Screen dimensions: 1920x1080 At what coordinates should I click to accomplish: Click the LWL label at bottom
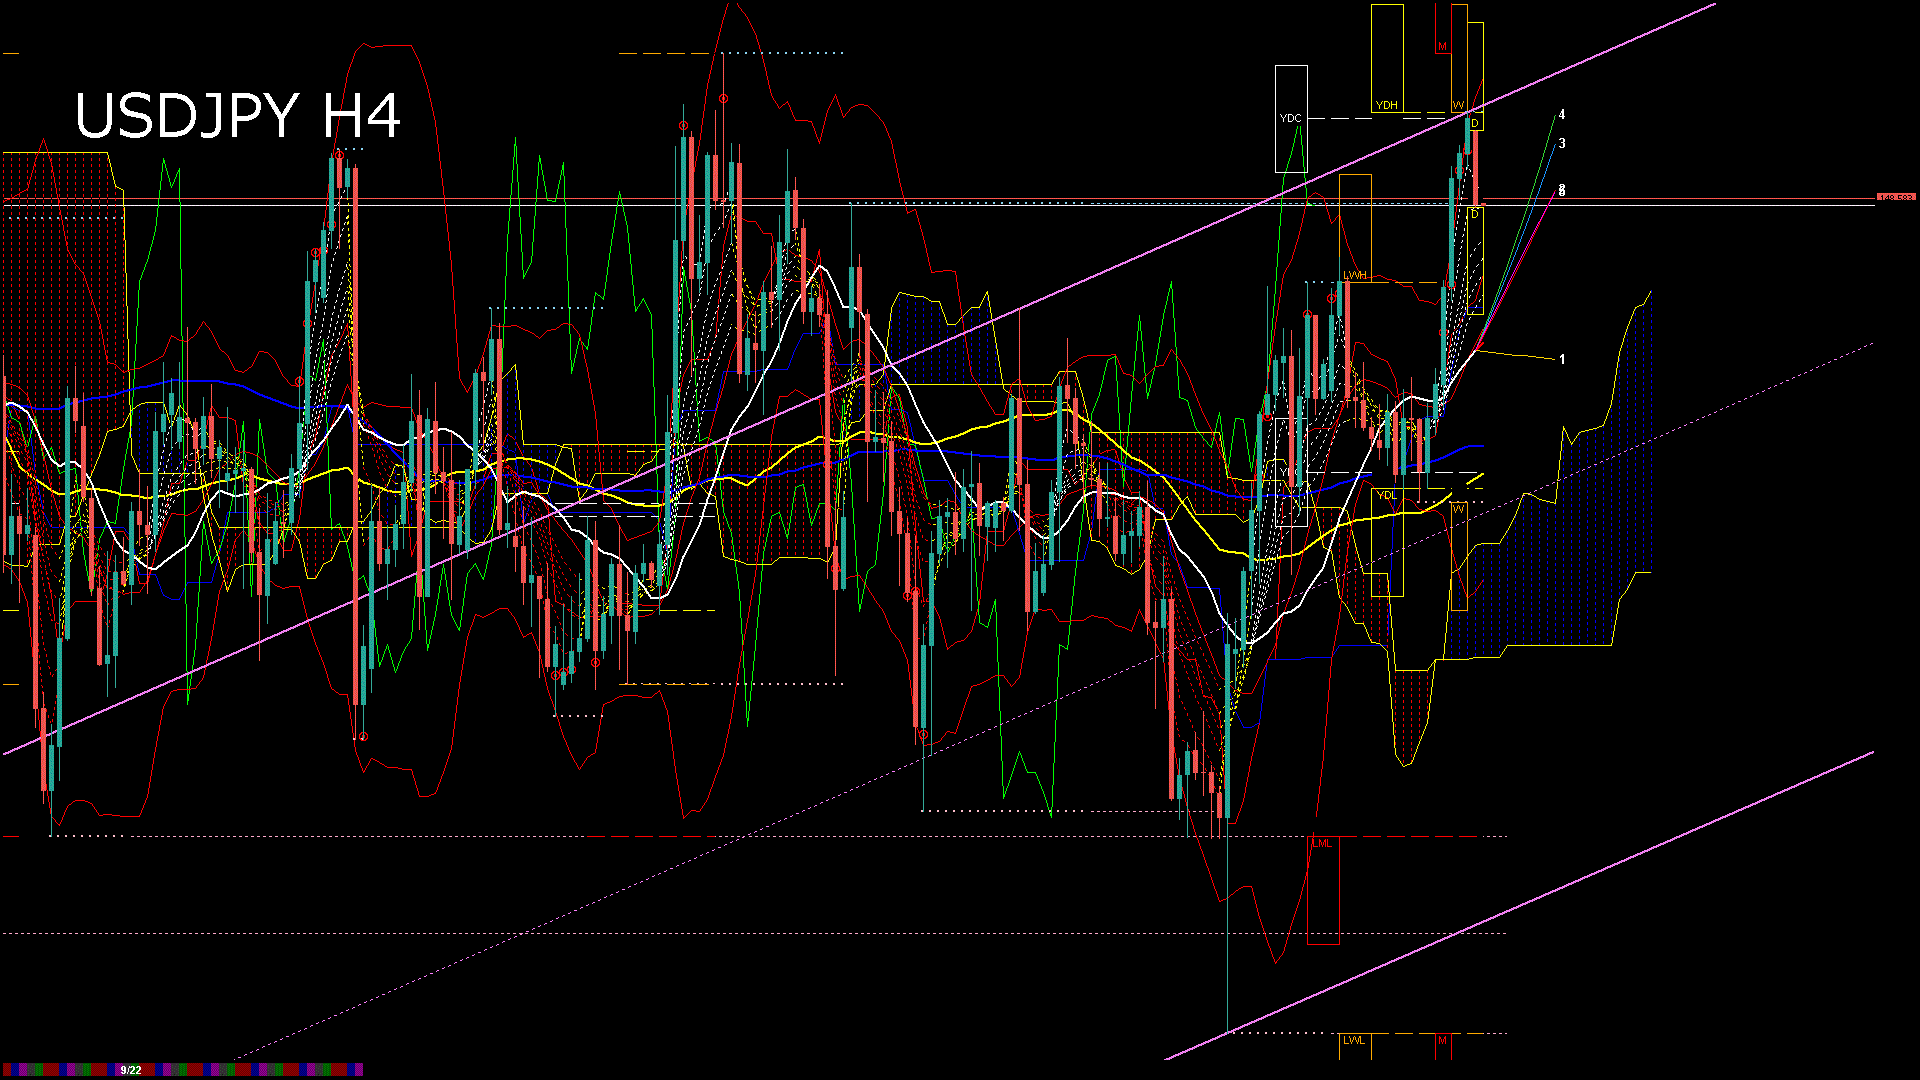[1354, 1040]
